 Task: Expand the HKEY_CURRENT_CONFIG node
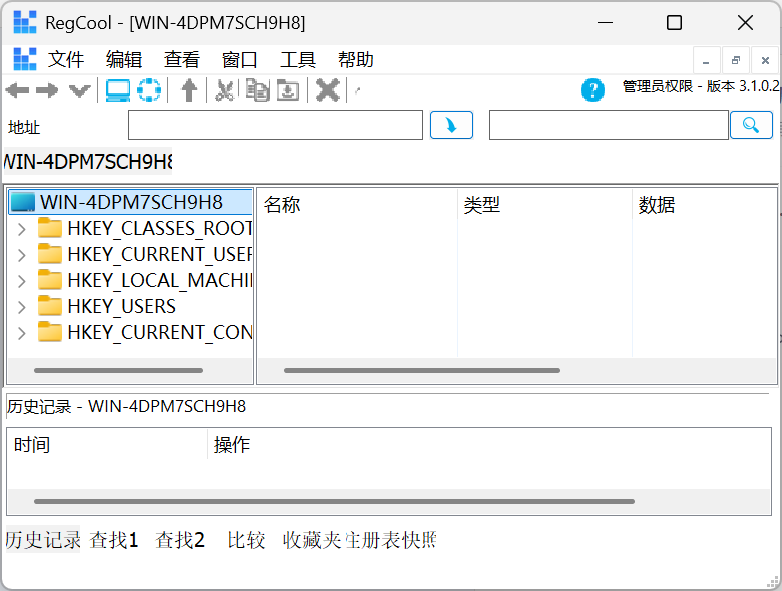[21, 333]
